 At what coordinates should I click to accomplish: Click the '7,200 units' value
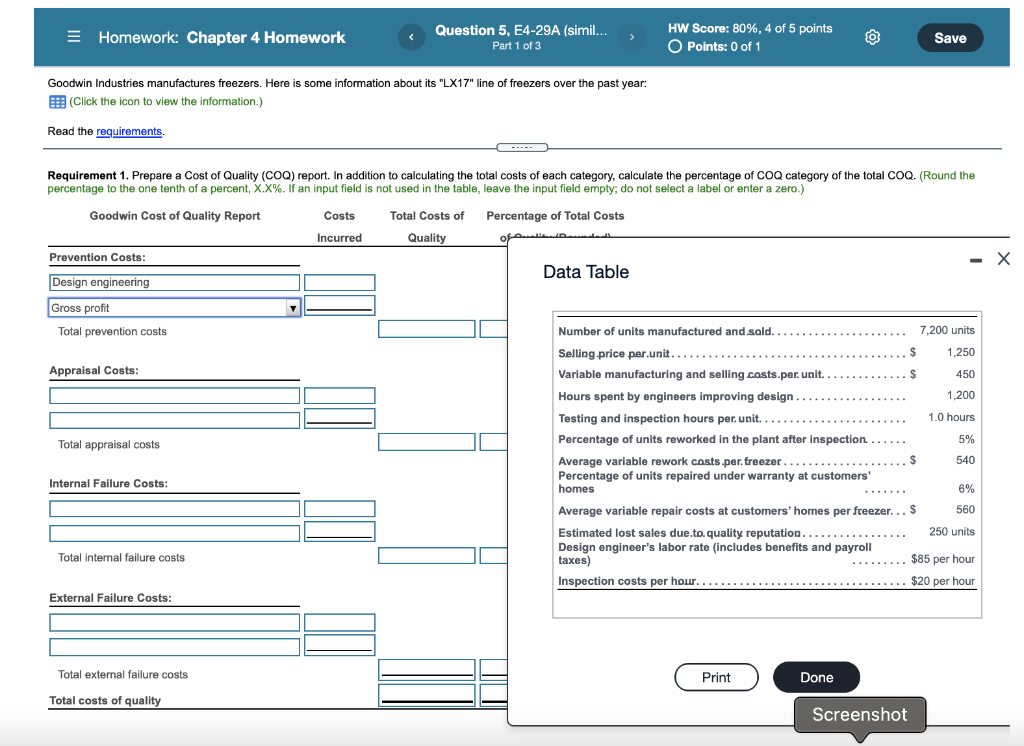pyautogui.click(x=947, y=330)
